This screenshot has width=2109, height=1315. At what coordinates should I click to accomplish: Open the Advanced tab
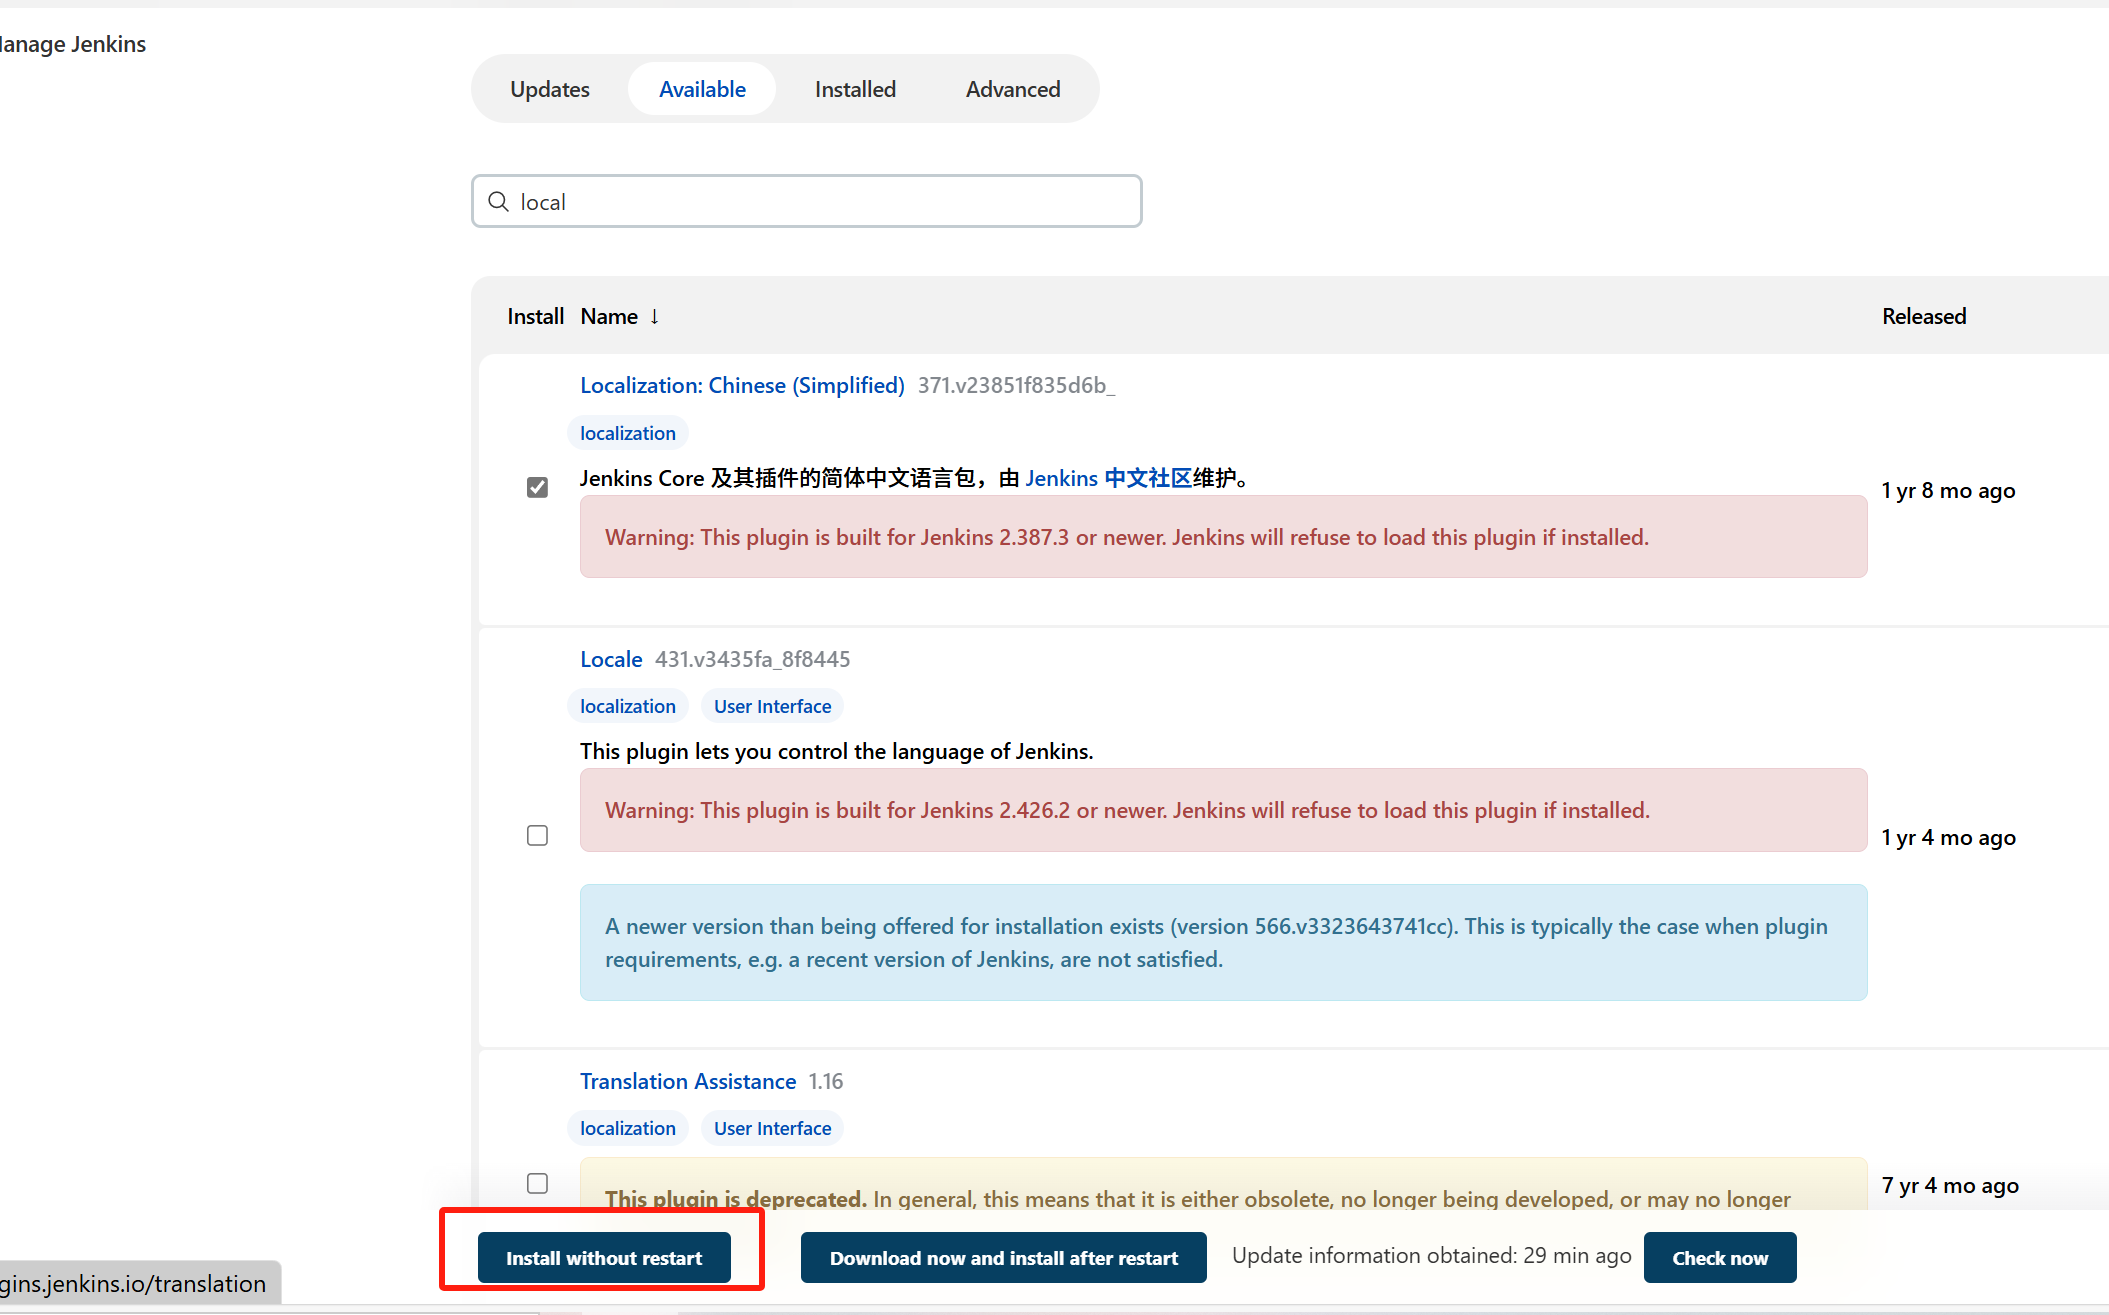coord(1012,90)
